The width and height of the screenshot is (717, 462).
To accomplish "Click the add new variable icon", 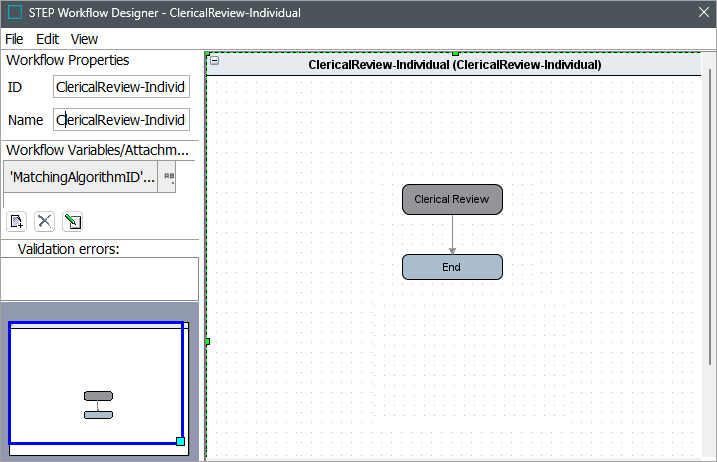I will point(16,221).
